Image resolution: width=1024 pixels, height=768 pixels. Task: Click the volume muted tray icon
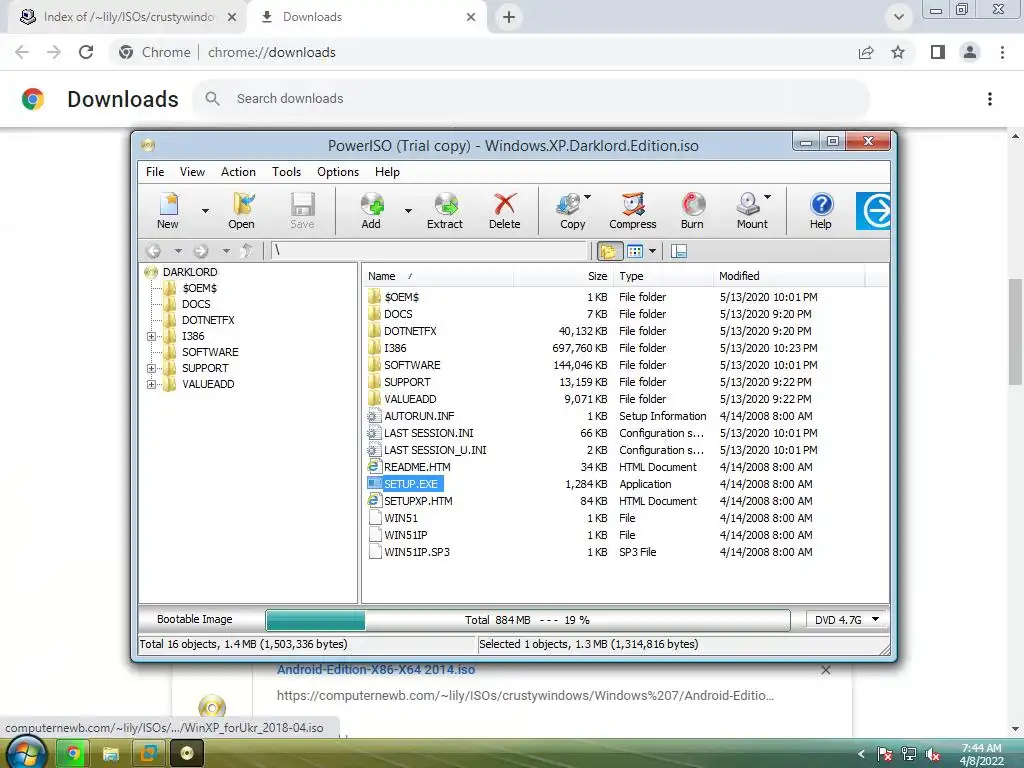click(933, 754)
